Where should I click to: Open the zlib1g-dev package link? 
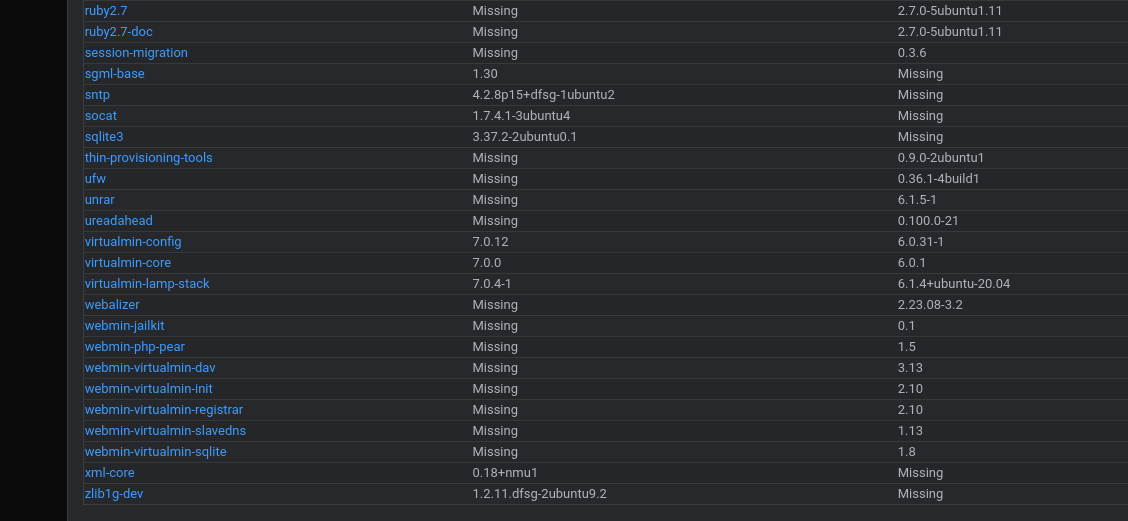pos(114,494)
